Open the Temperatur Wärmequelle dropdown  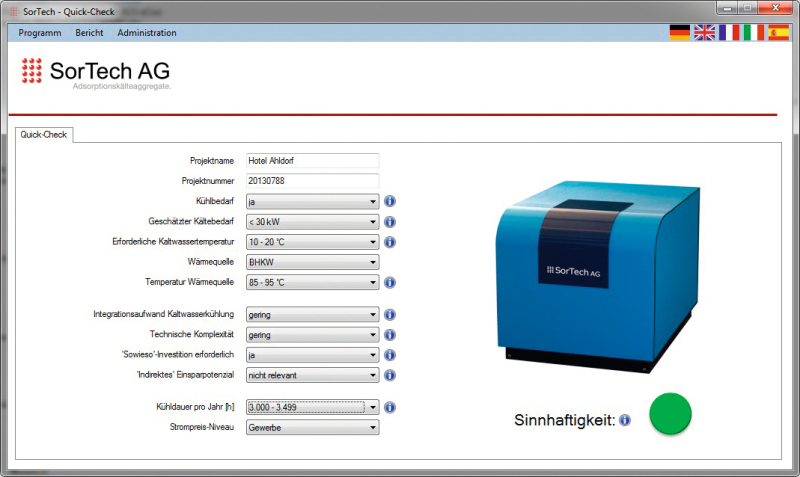(x=312, y=282)
